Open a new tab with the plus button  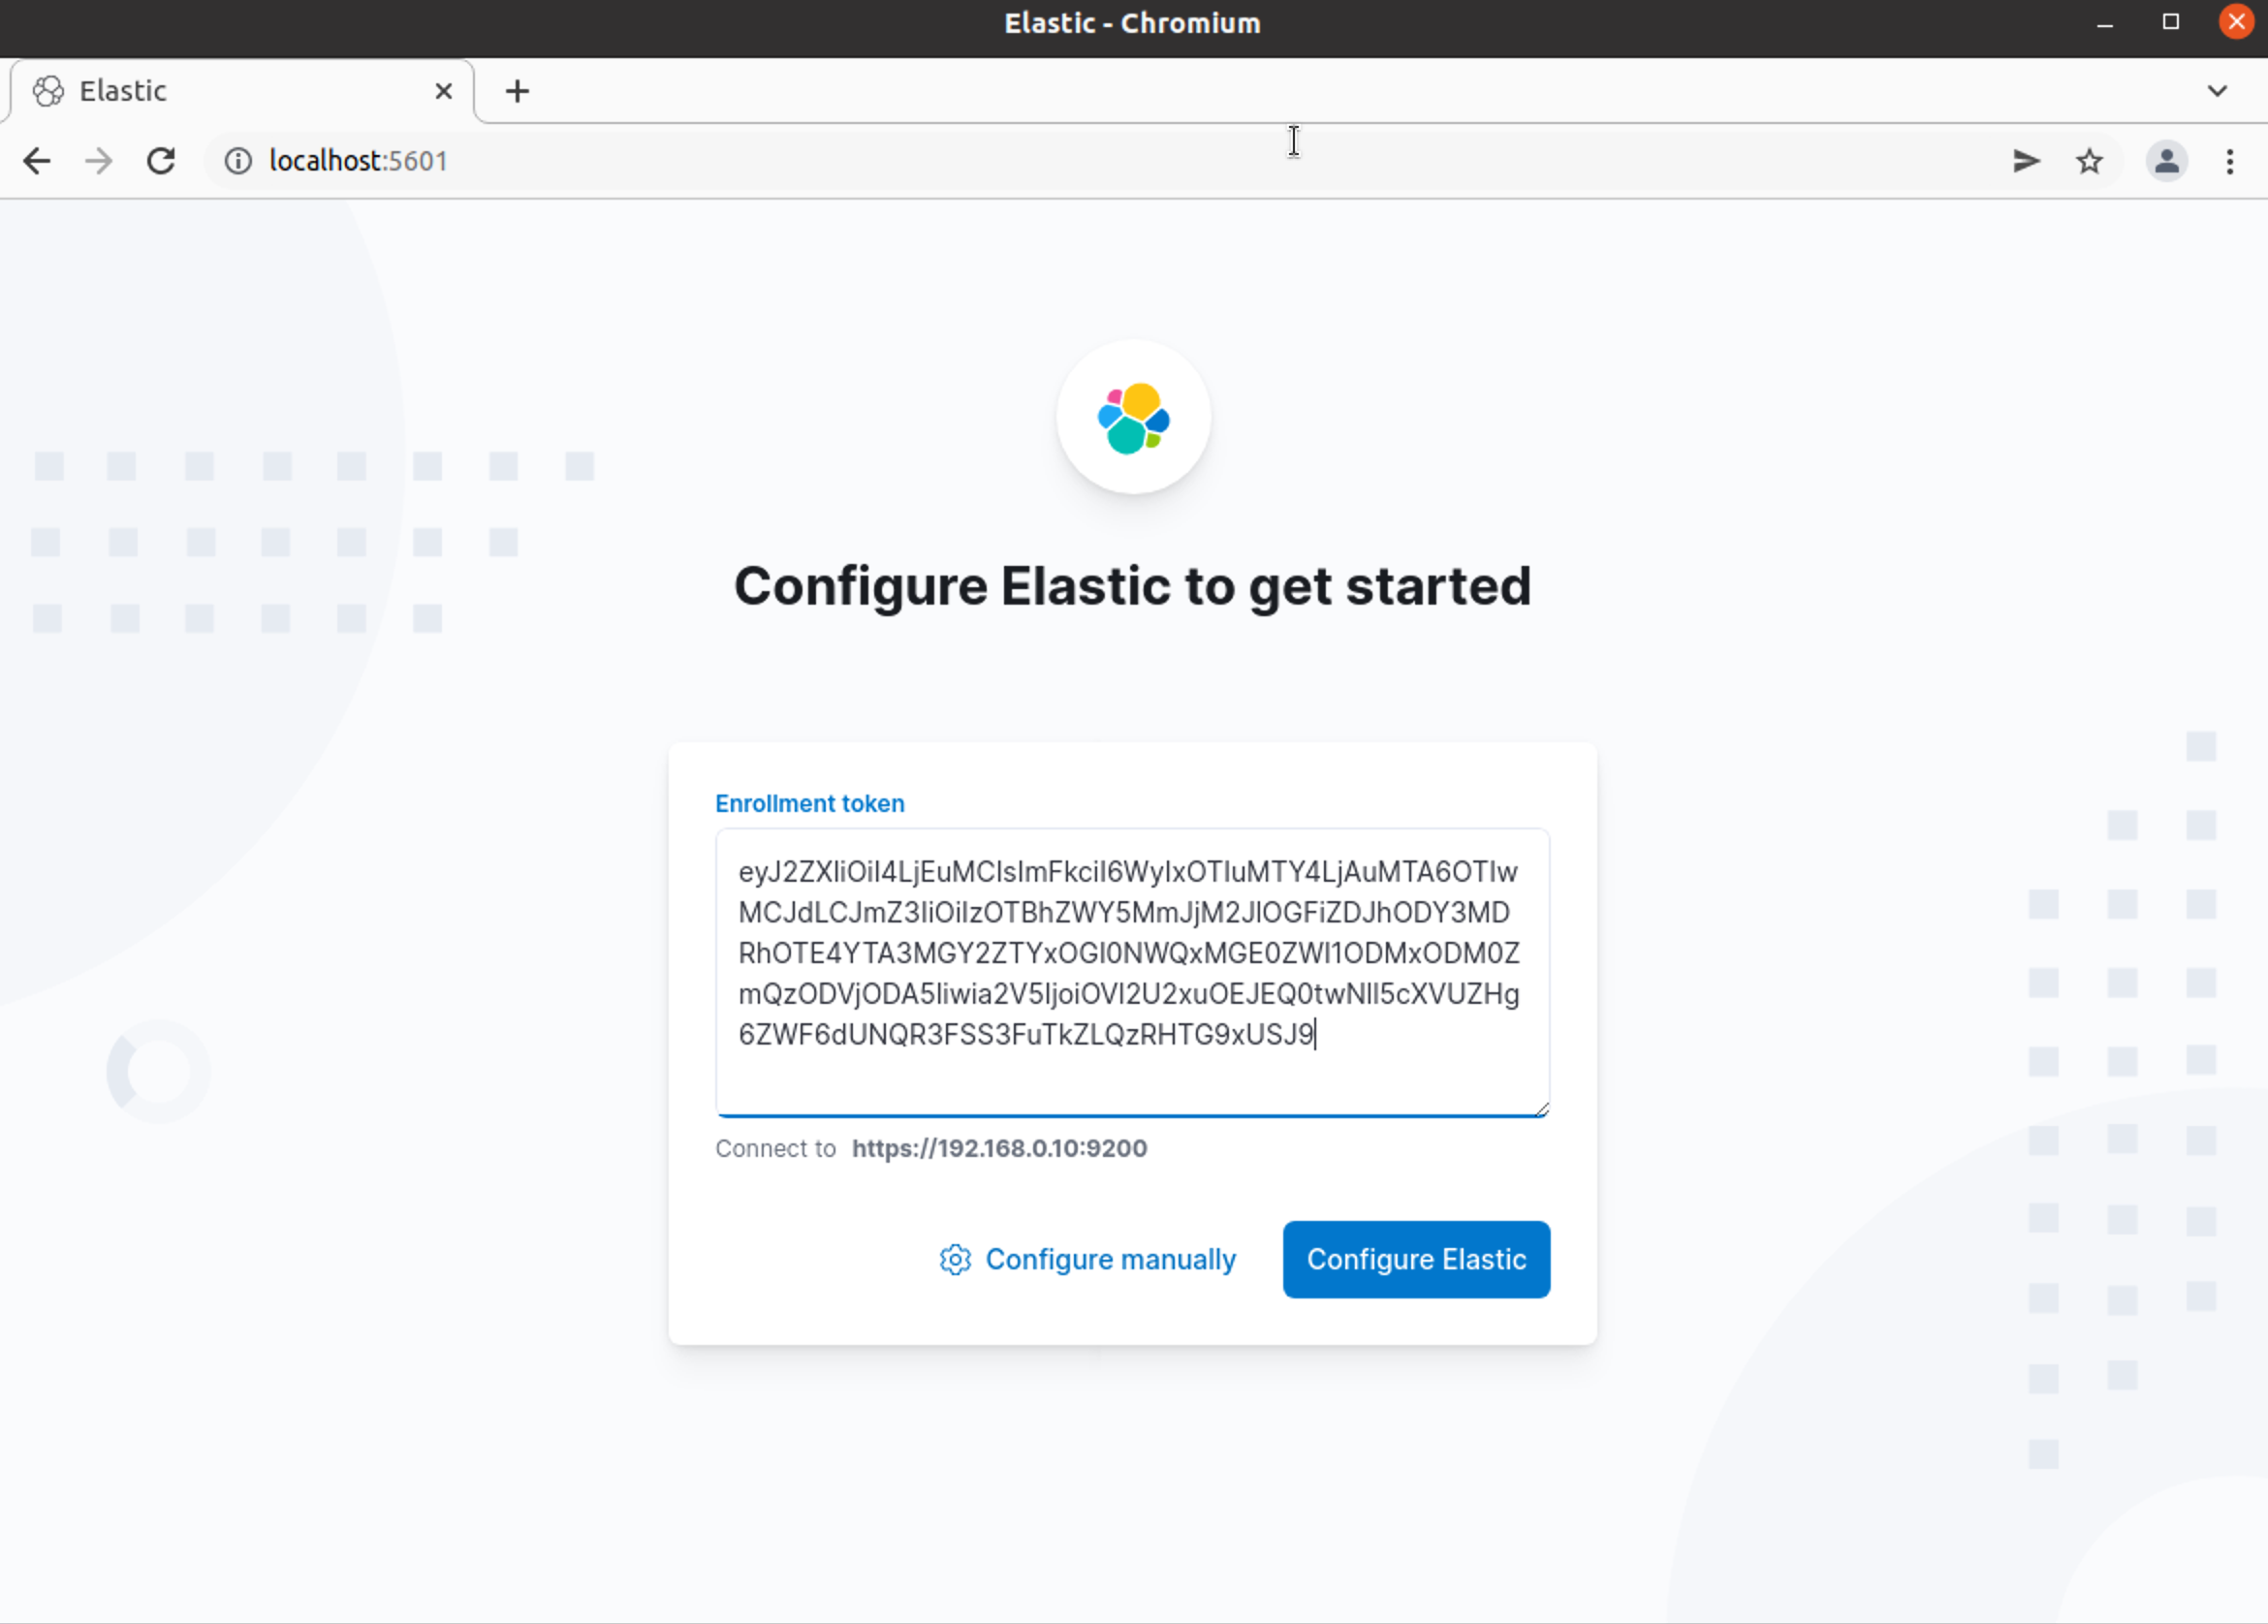517,90
